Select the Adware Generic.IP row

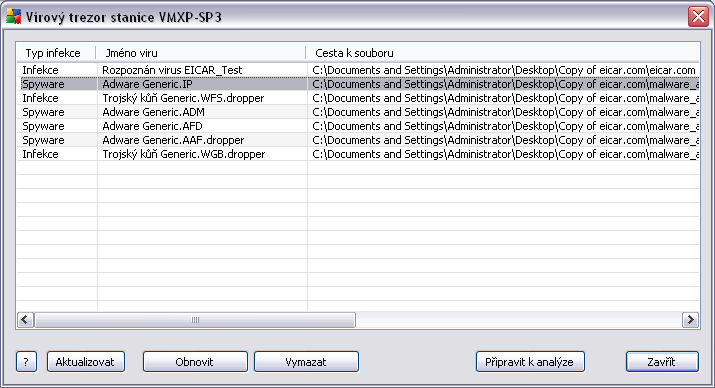coord(358,84)
